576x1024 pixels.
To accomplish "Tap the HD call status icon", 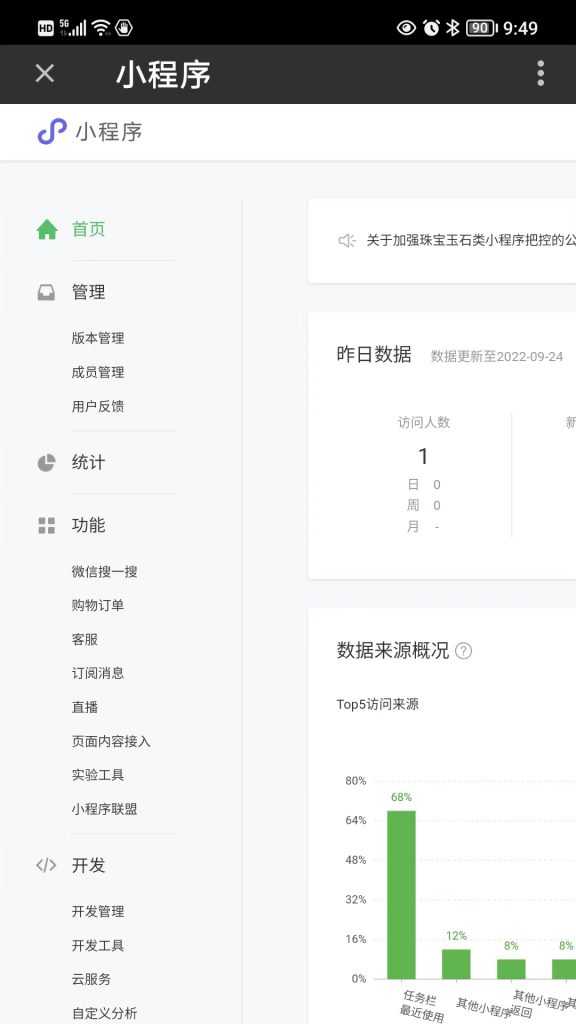I will [46, 28].
